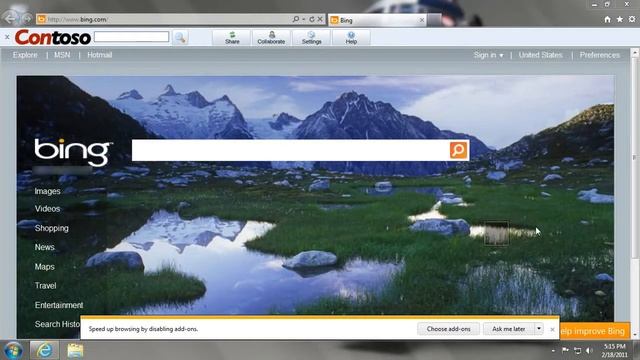
Task: Click the Bing logo
Action: (x=73, y=152)
